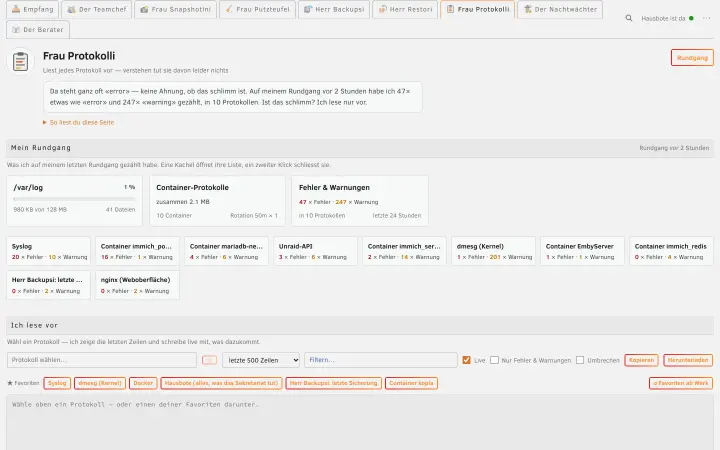Viewport: 720px width, 450px height.
Task: Select the Syslog favorite chip
Action: (x=57, y=383)
